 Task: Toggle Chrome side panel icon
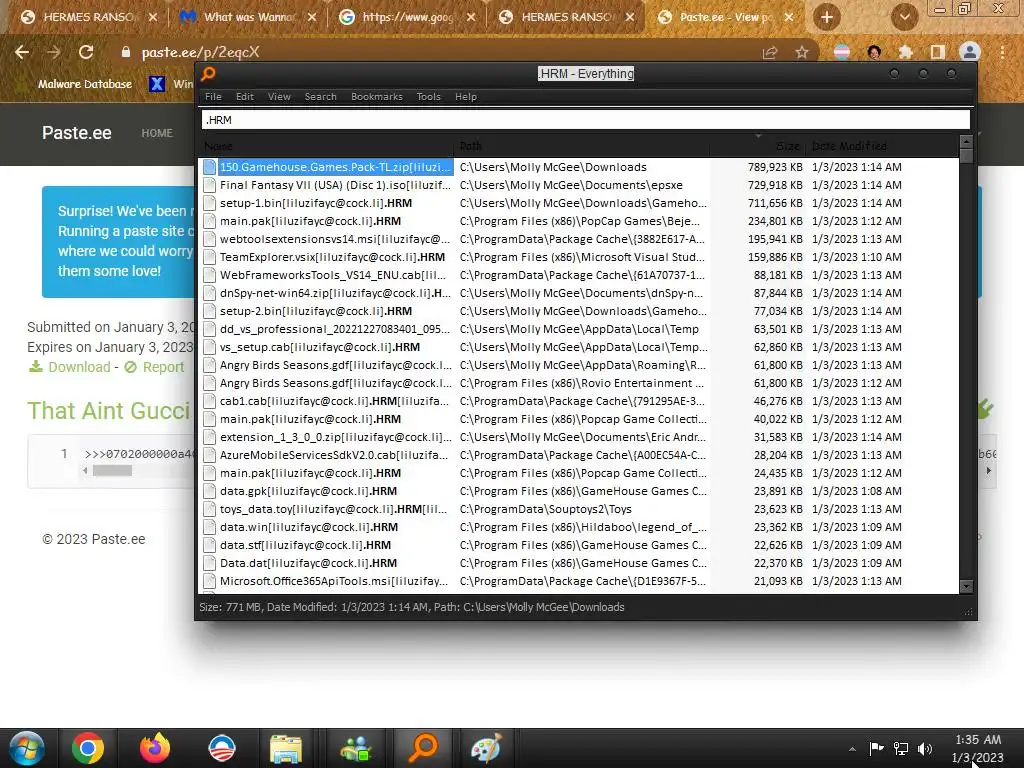point(938,52)
